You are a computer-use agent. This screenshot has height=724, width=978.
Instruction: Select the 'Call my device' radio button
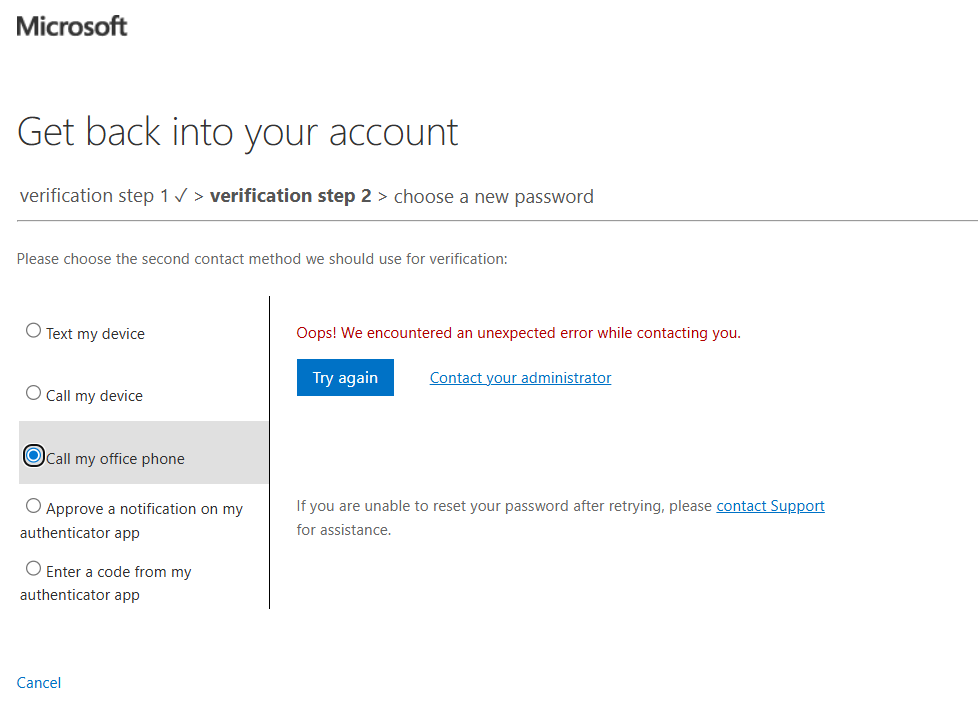click(34, 393)
